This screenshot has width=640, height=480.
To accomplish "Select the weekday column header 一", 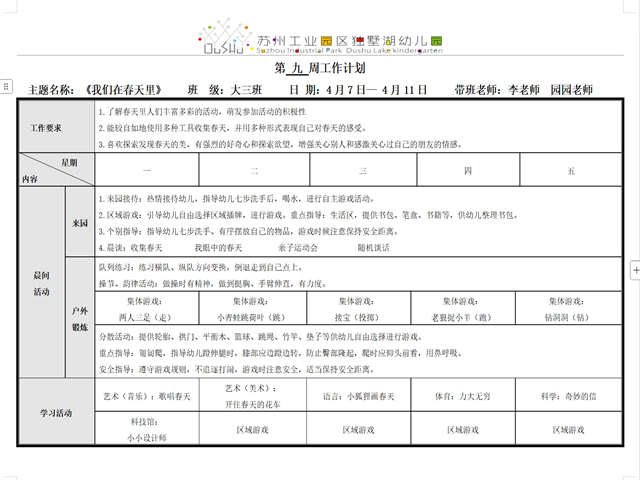I will [147, 171].
